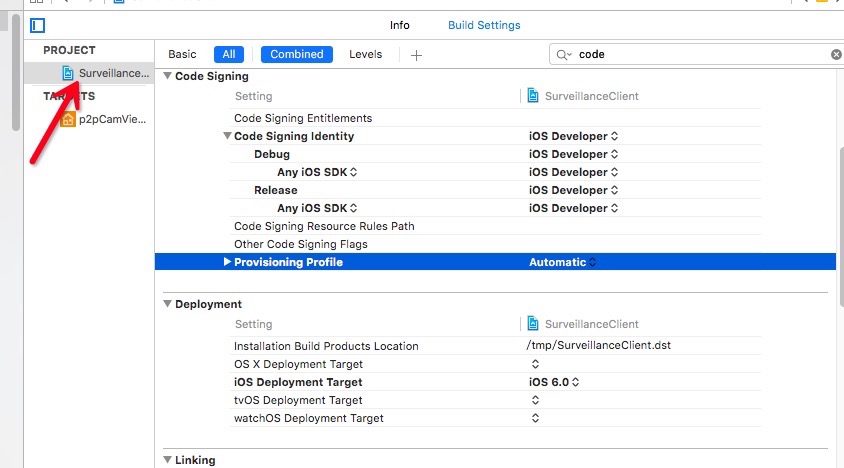
Task: Select Code Signing Resource Rules Path row
Action: click(x=495, y=226)
